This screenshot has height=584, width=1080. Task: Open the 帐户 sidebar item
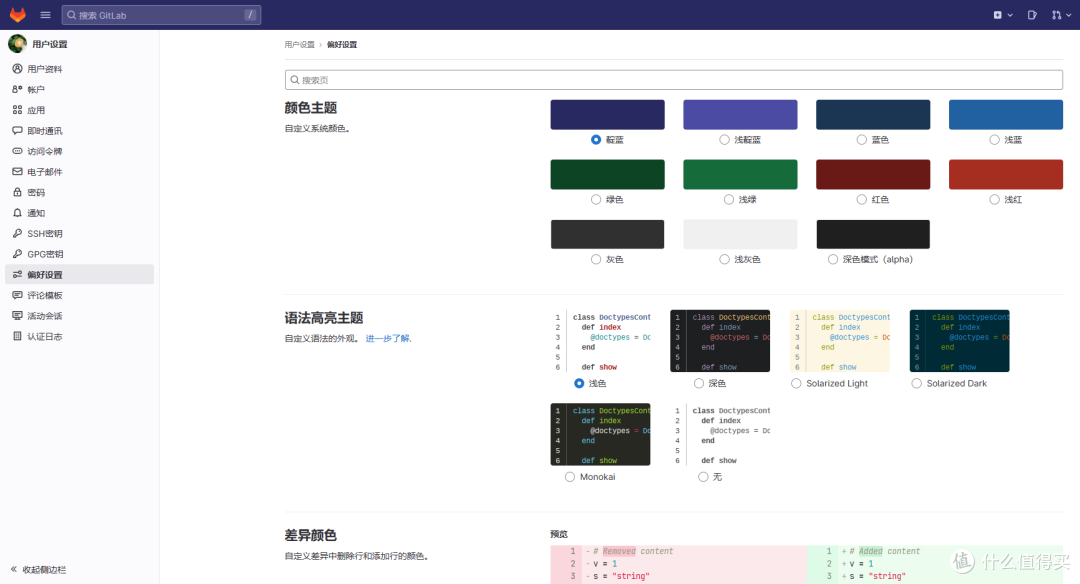pyautogui.click(x=79, y=89)
